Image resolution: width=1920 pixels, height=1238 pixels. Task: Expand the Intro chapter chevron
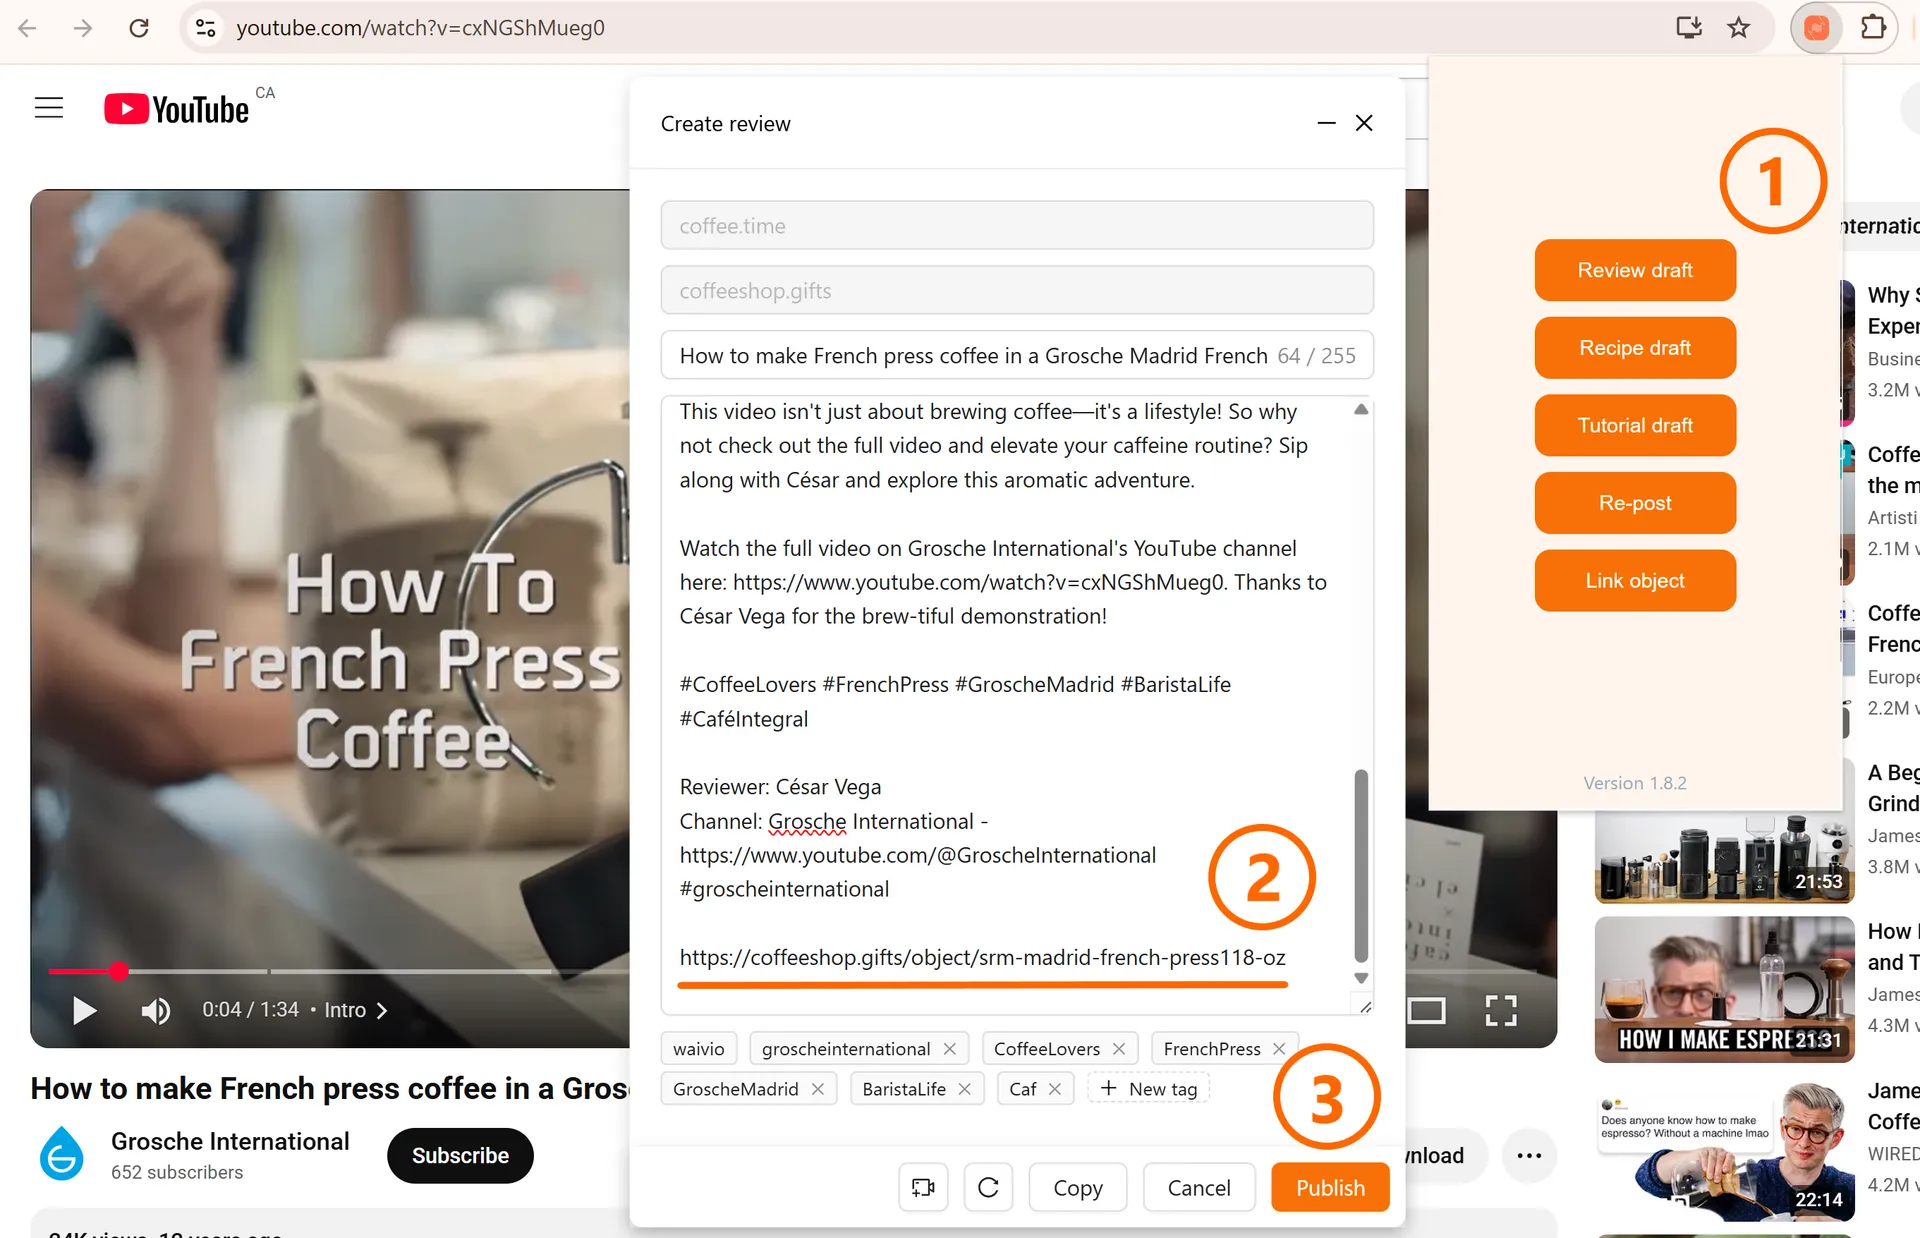coord(382,1010)
